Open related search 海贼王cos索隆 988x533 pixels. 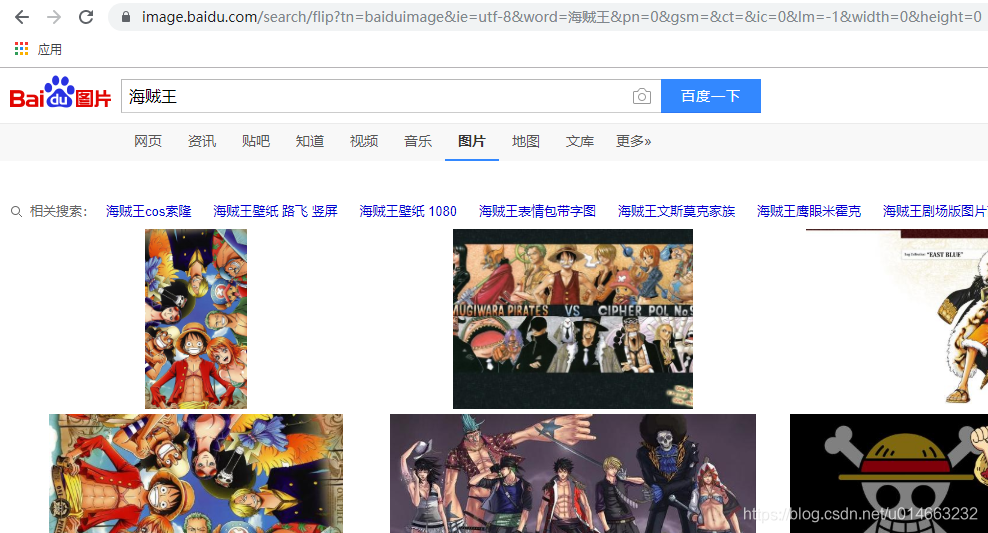[149, 211]
